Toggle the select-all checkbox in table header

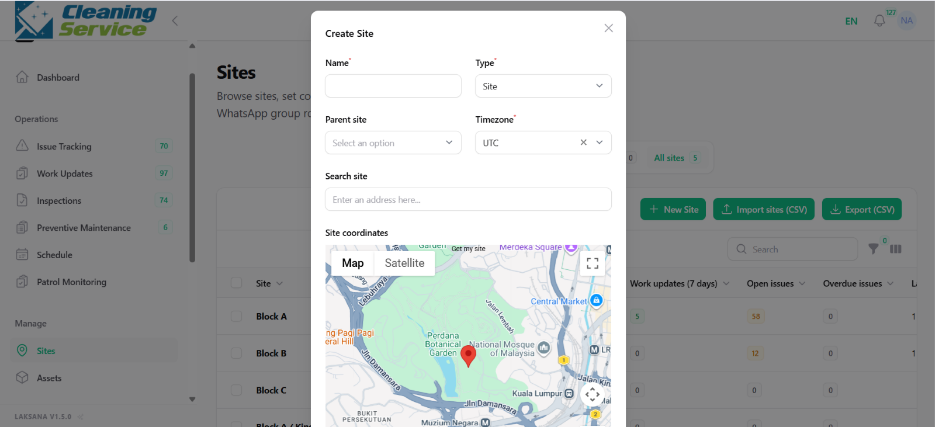pos(236,283)
